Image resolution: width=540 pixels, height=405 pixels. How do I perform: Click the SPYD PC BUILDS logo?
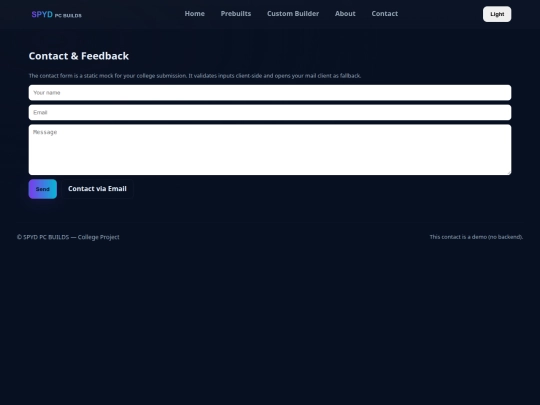point(56,15)
